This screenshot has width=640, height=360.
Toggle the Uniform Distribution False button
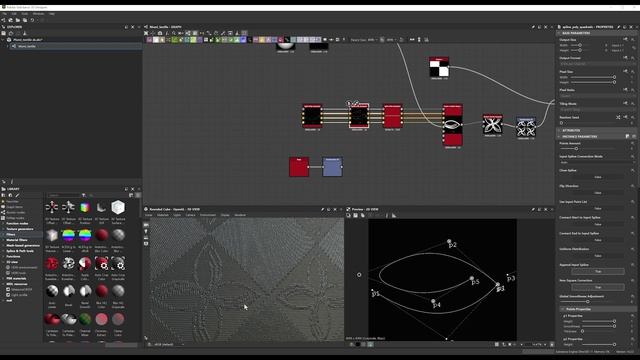[x=598, y=256]
